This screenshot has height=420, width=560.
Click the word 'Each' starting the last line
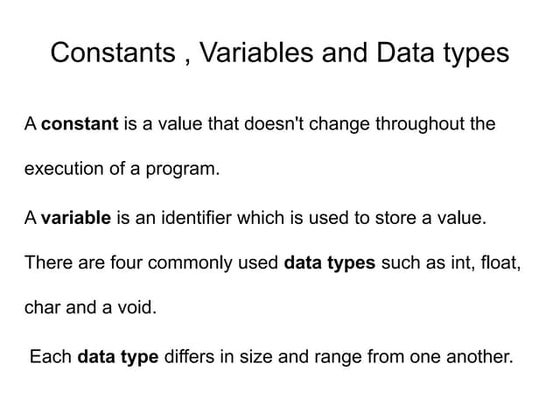50,357
